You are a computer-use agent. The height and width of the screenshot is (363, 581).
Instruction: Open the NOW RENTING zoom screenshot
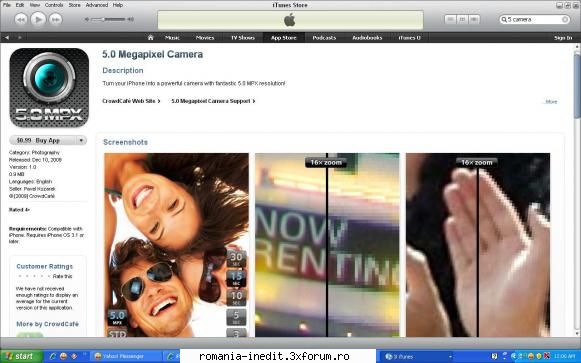pyautogui.click(x=327, y=245)
